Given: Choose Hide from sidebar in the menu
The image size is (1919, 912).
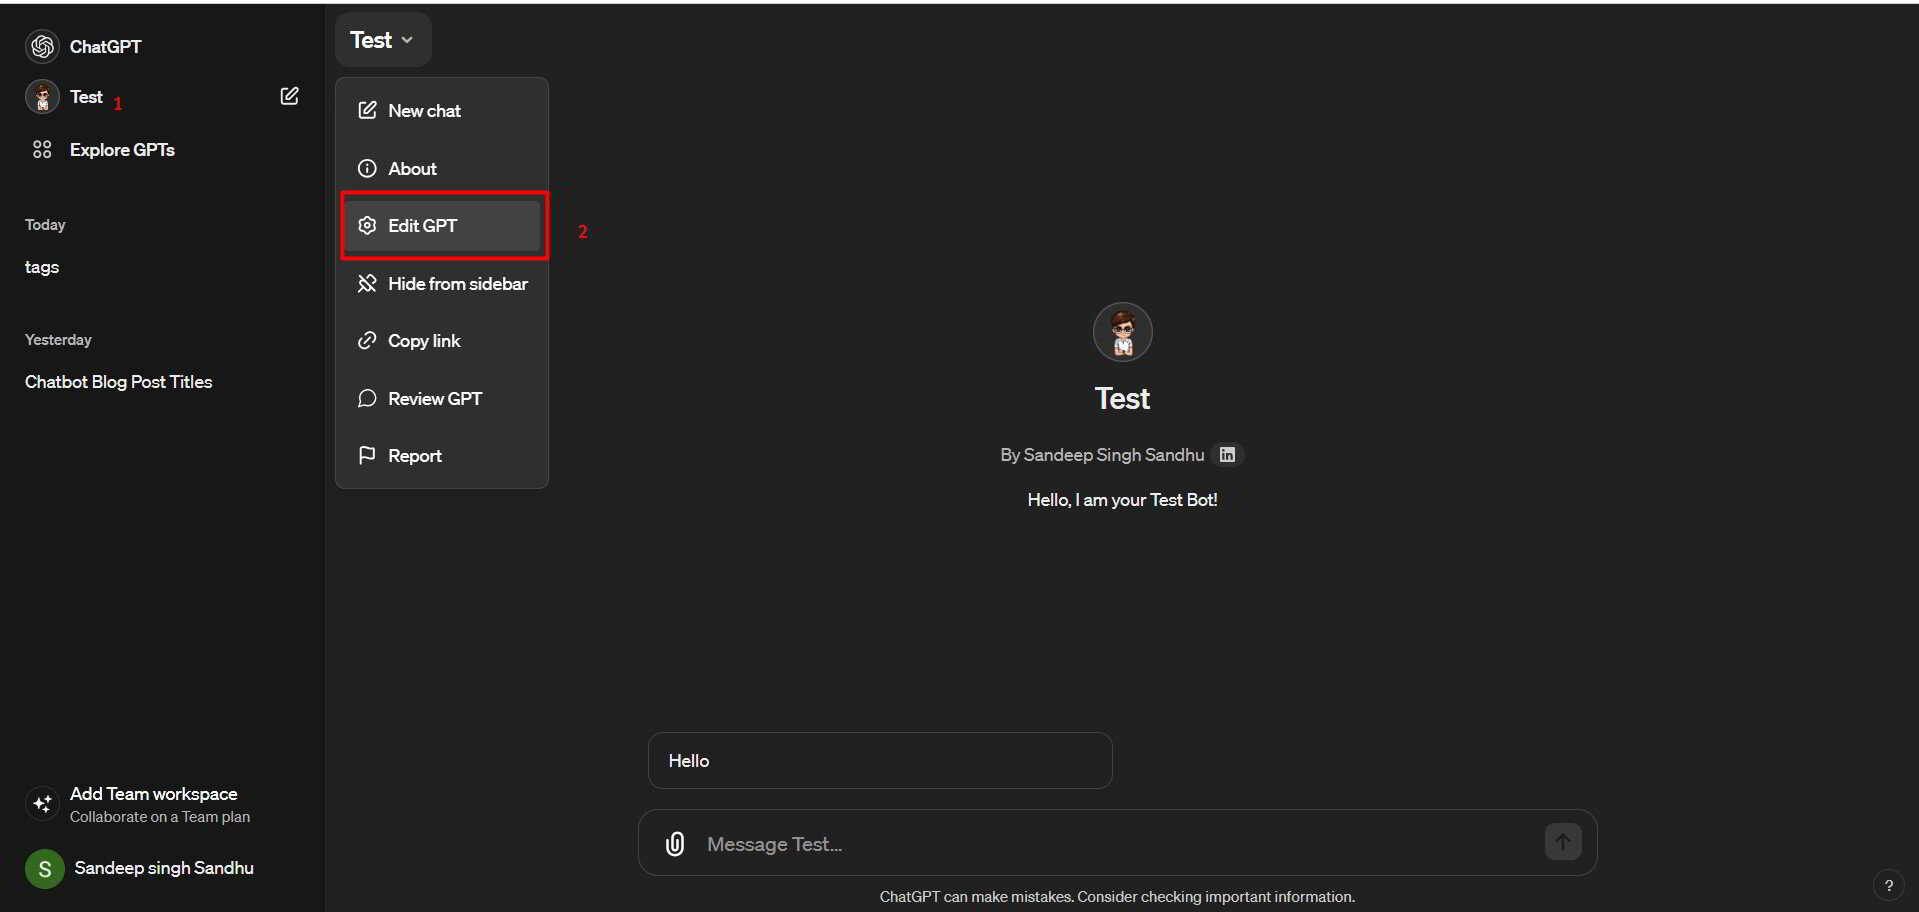Looking at the screenshot, I should tap(457, 283).
